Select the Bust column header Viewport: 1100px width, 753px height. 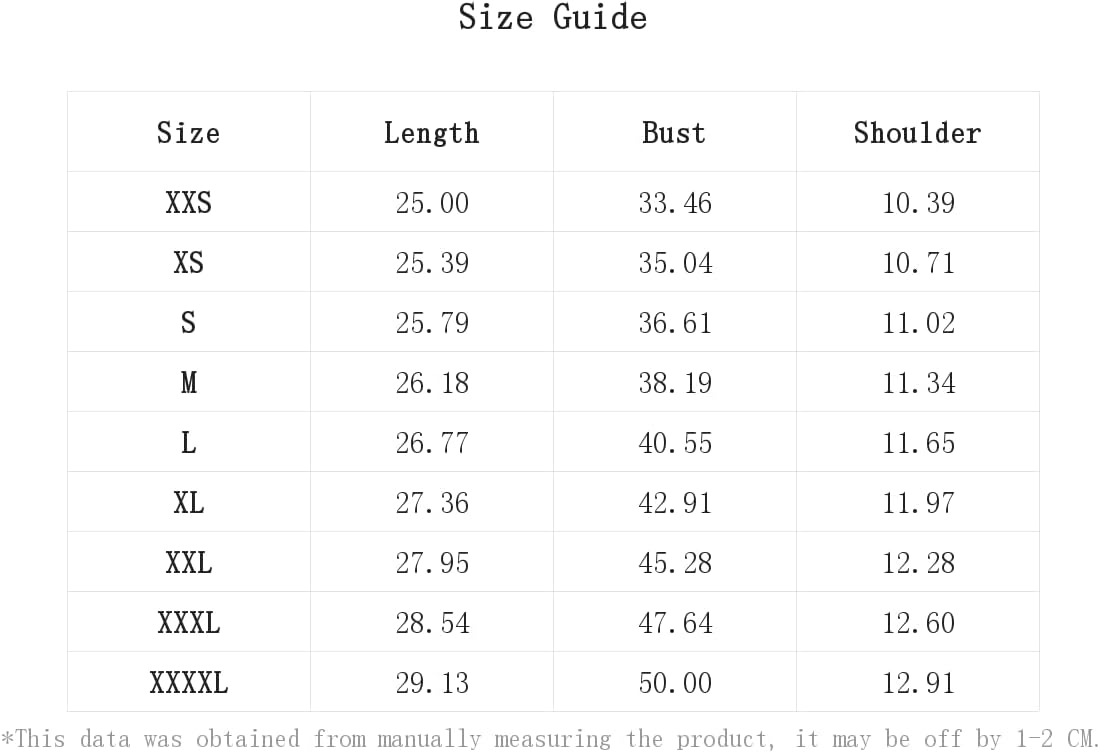[674, 133]
